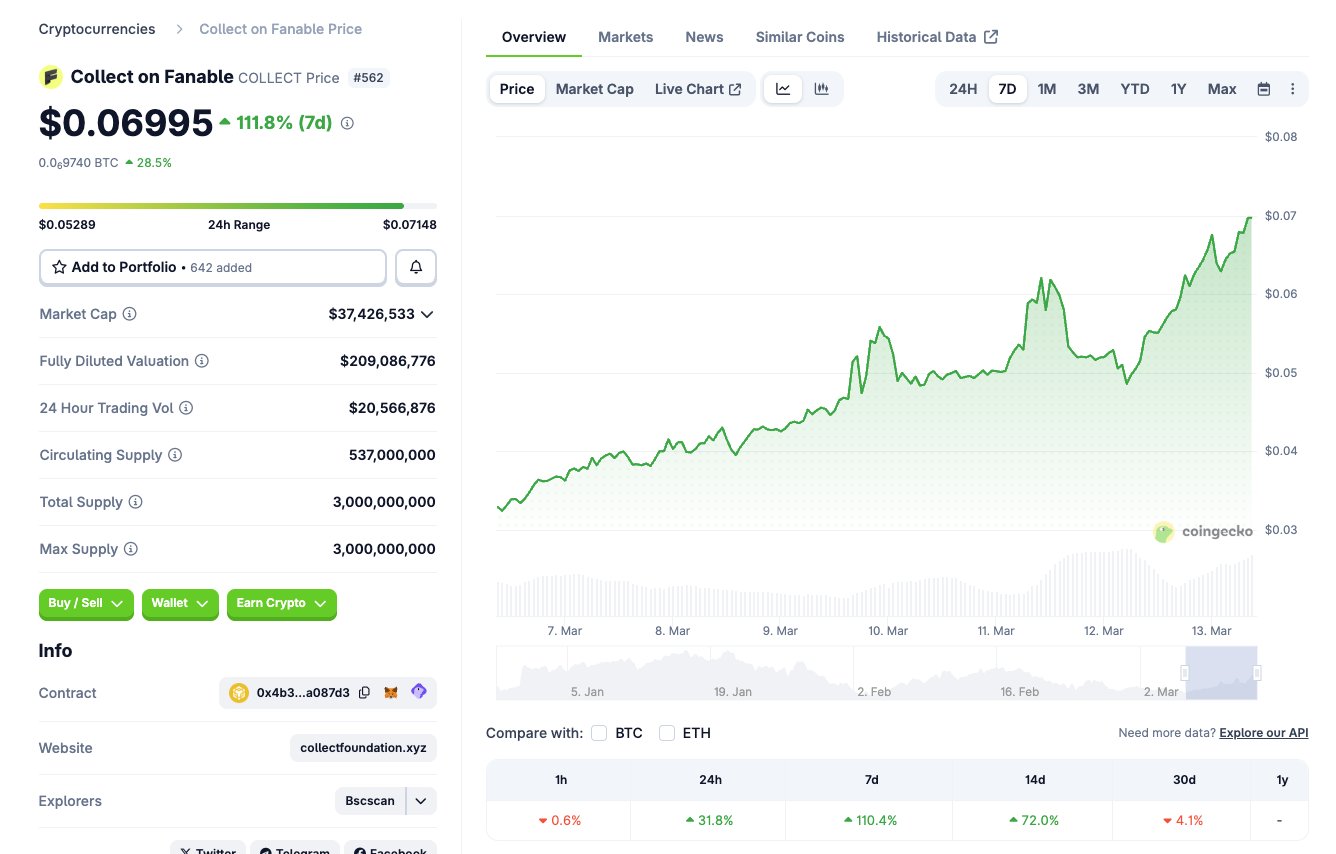Screen dimensions: 1336x854
Task: Click the price alert bell icon
Action: tap(416, 267)
